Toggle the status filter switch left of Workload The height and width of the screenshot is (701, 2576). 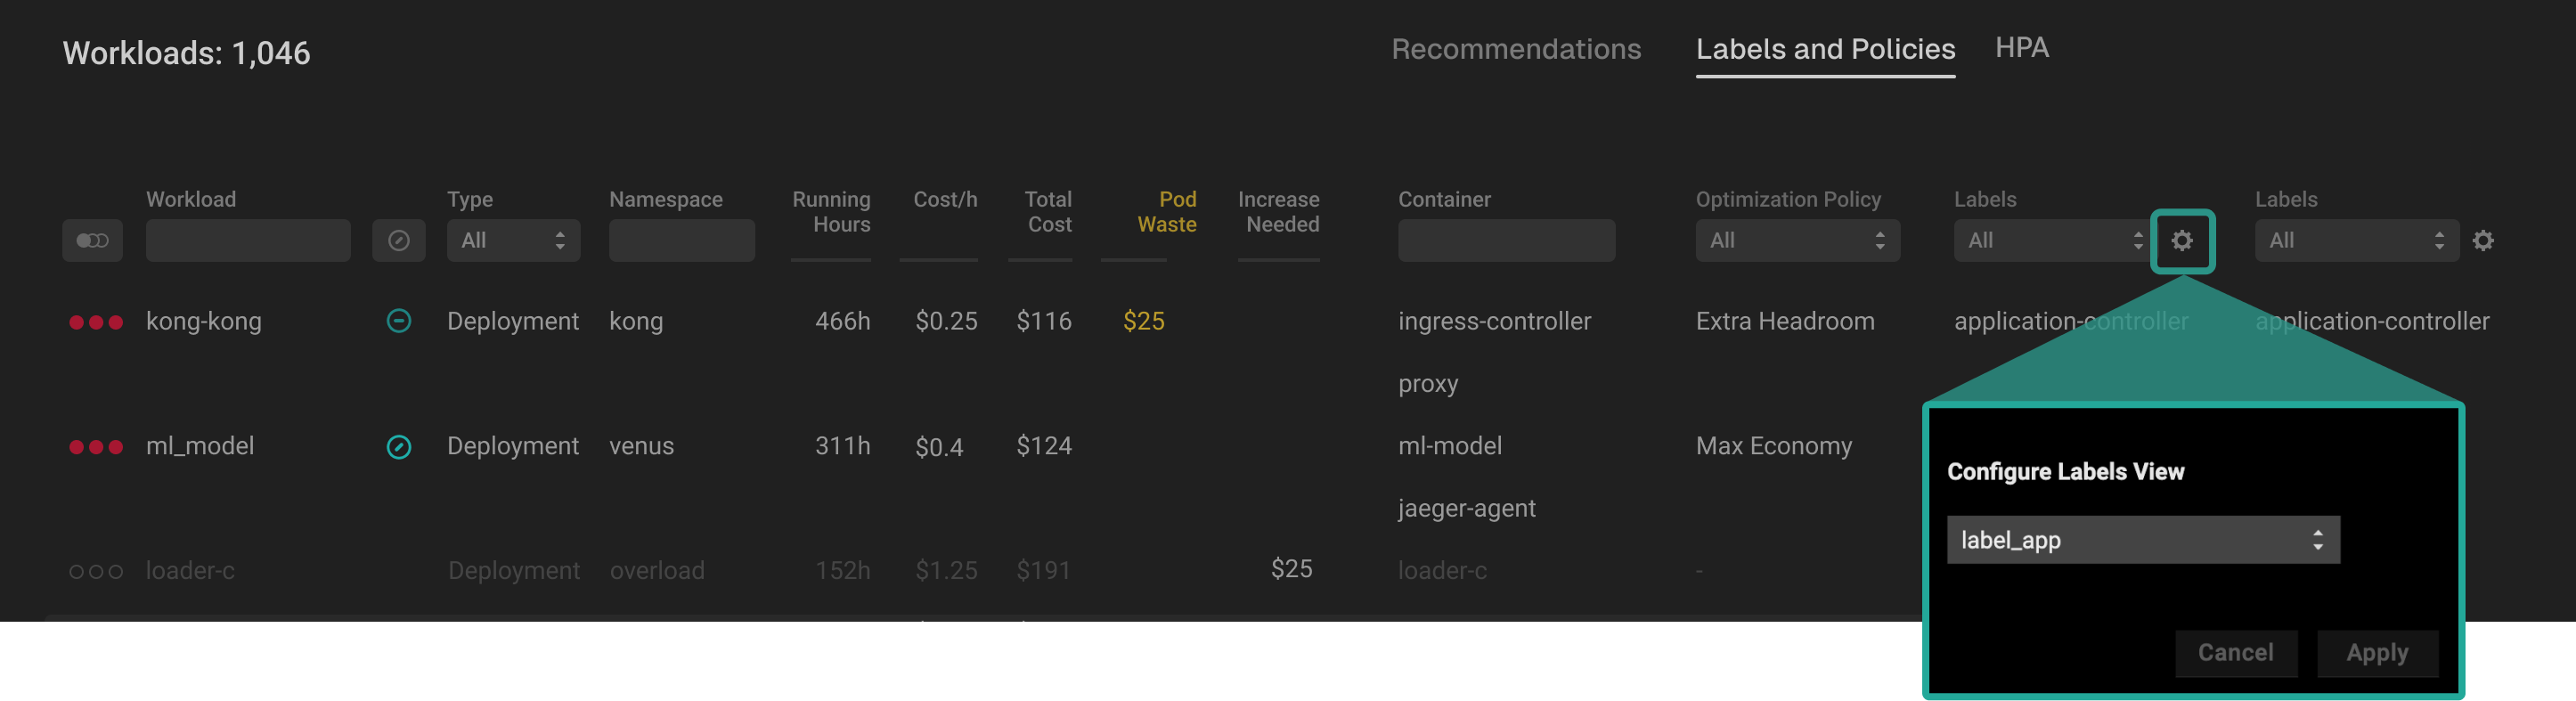coord(92,241)
